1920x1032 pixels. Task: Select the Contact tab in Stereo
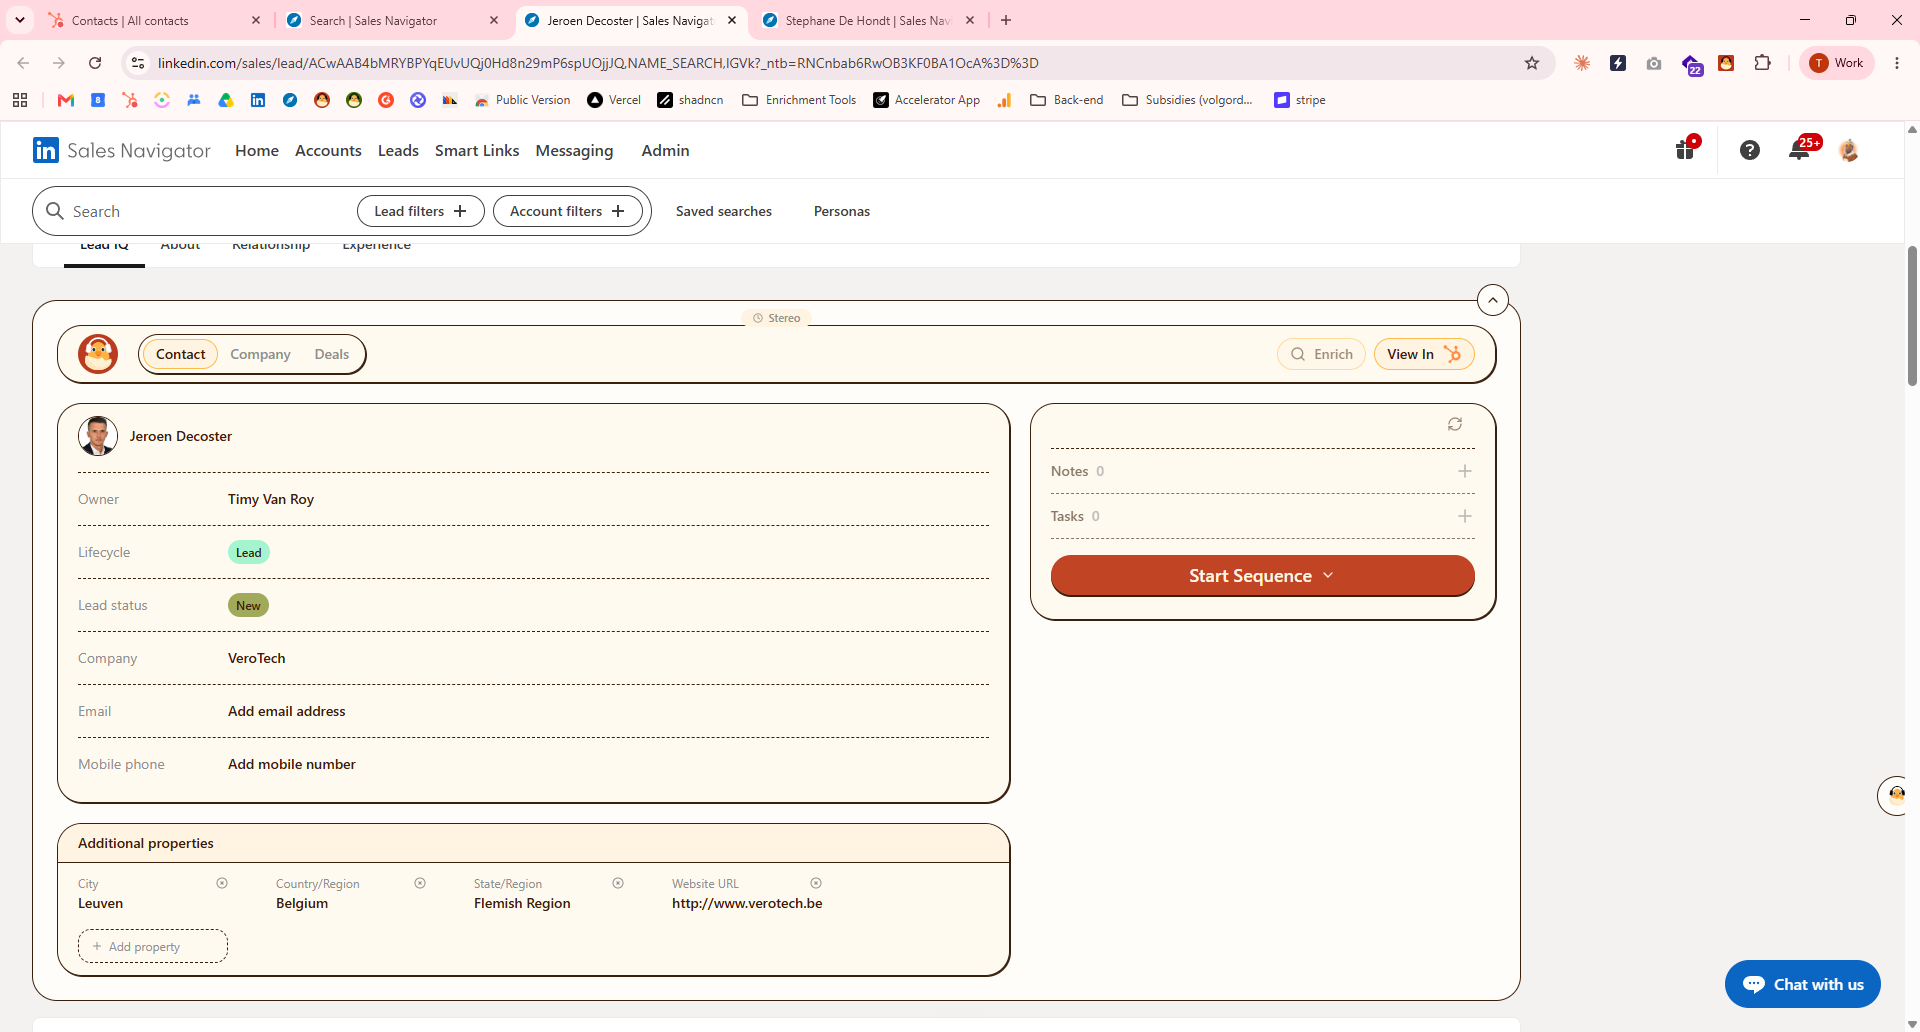click(180, 354)
